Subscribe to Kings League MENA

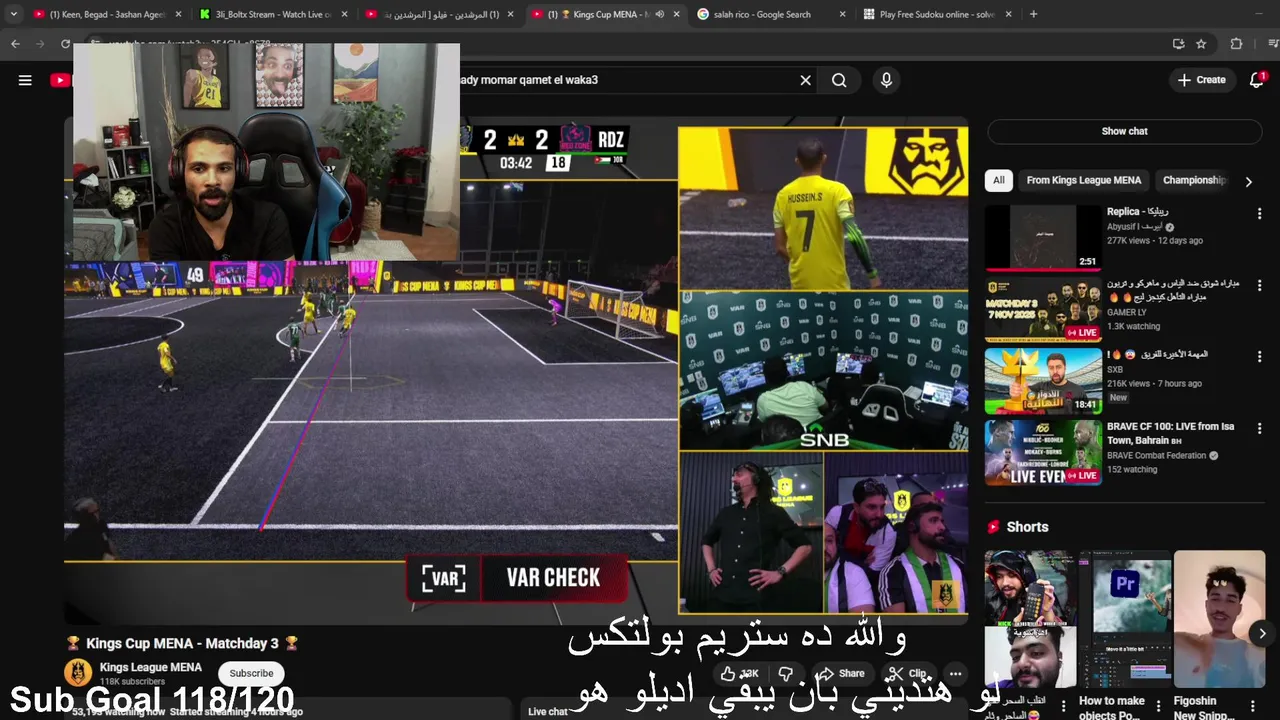(251, 673)
